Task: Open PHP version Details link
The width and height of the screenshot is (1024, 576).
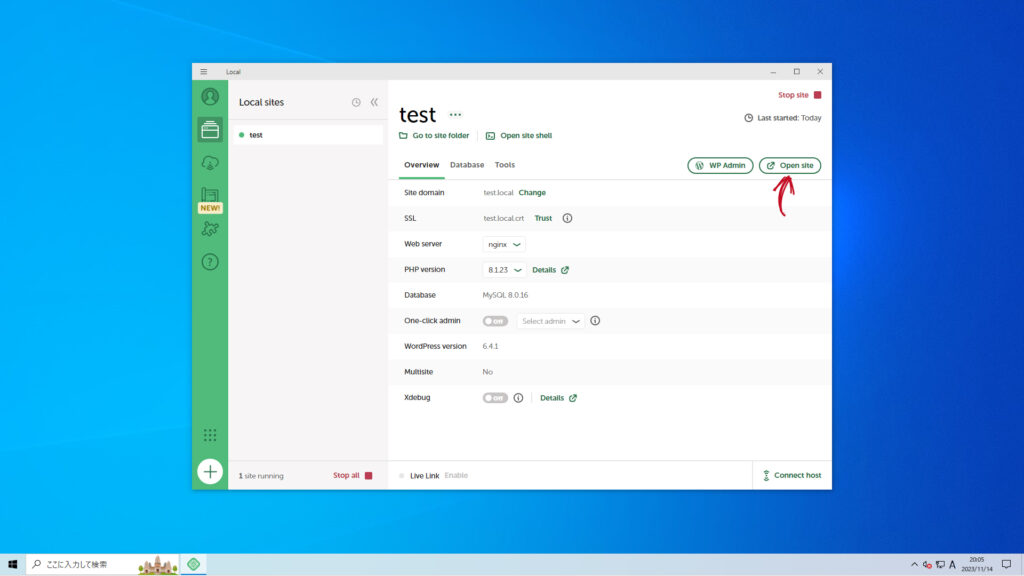Action: pos(551,270)
